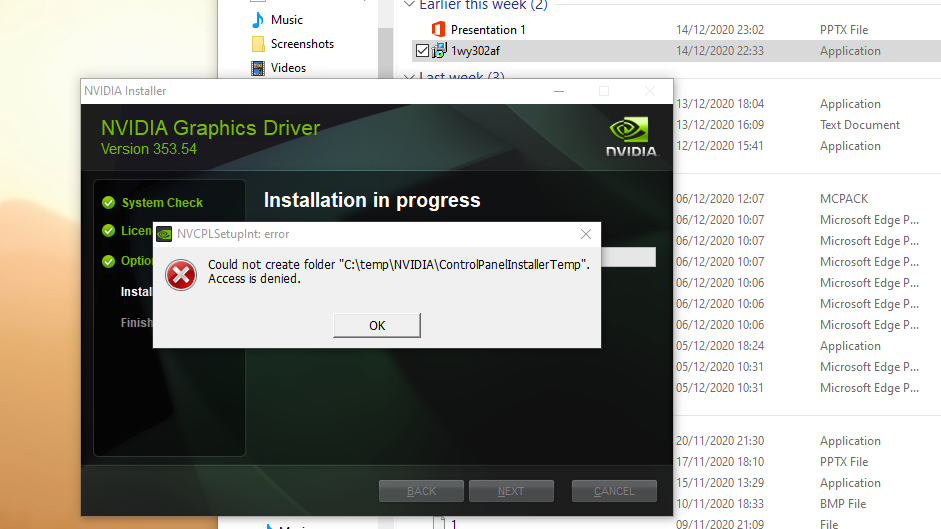
Task: Click the PowerPoint icon of Presentation 1
Action: tap(439, 29)
